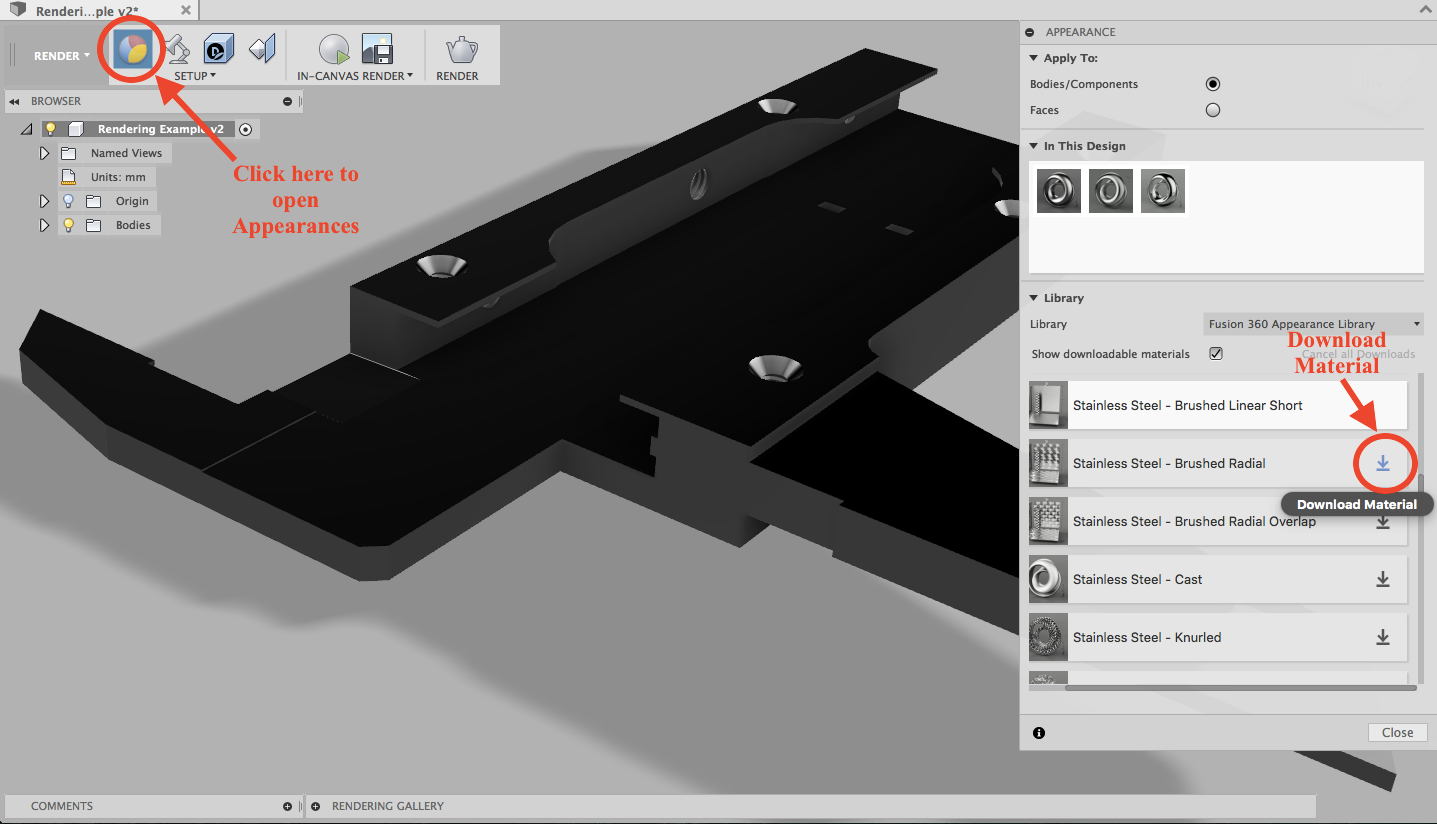Apply appearance to Faces
Viewport: 1437px width, 824px height.
(x=1212, y=110)
